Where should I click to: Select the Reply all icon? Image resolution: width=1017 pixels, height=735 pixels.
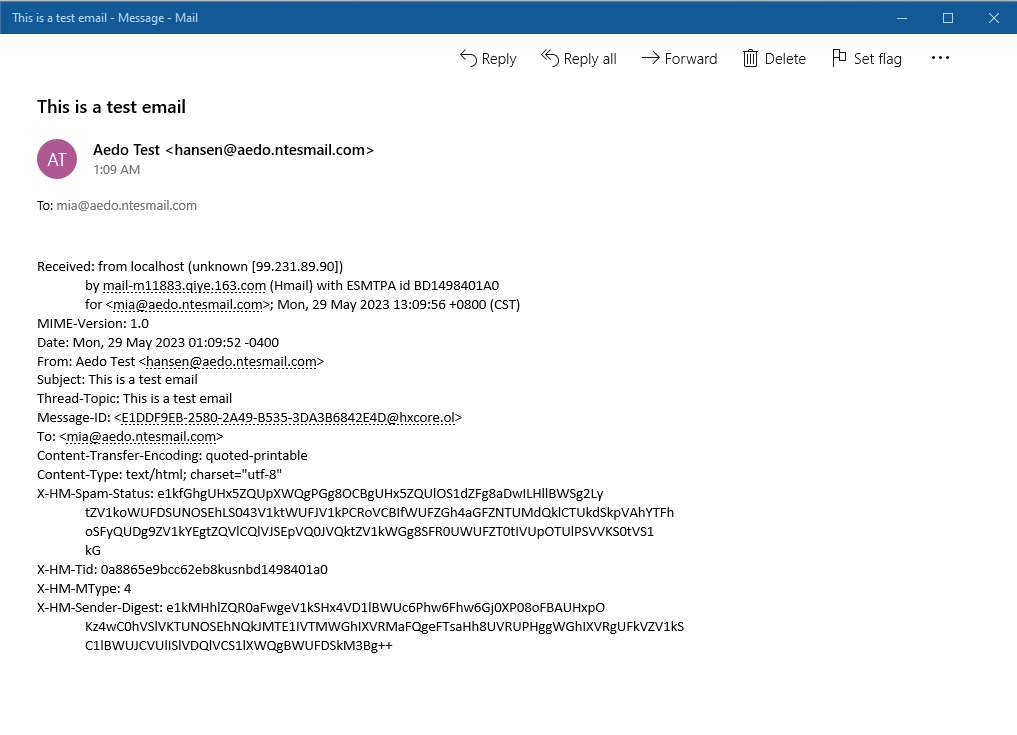tap(551, 58)
